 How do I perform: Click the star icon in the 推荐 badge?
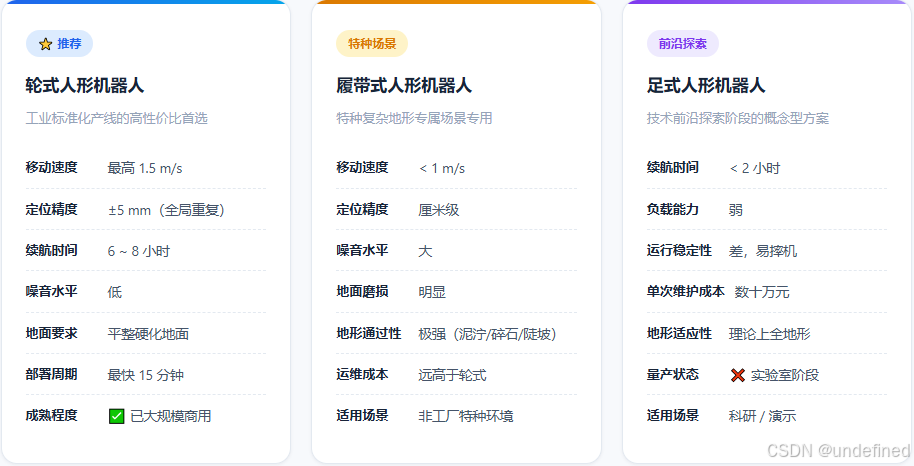[45, 44]
